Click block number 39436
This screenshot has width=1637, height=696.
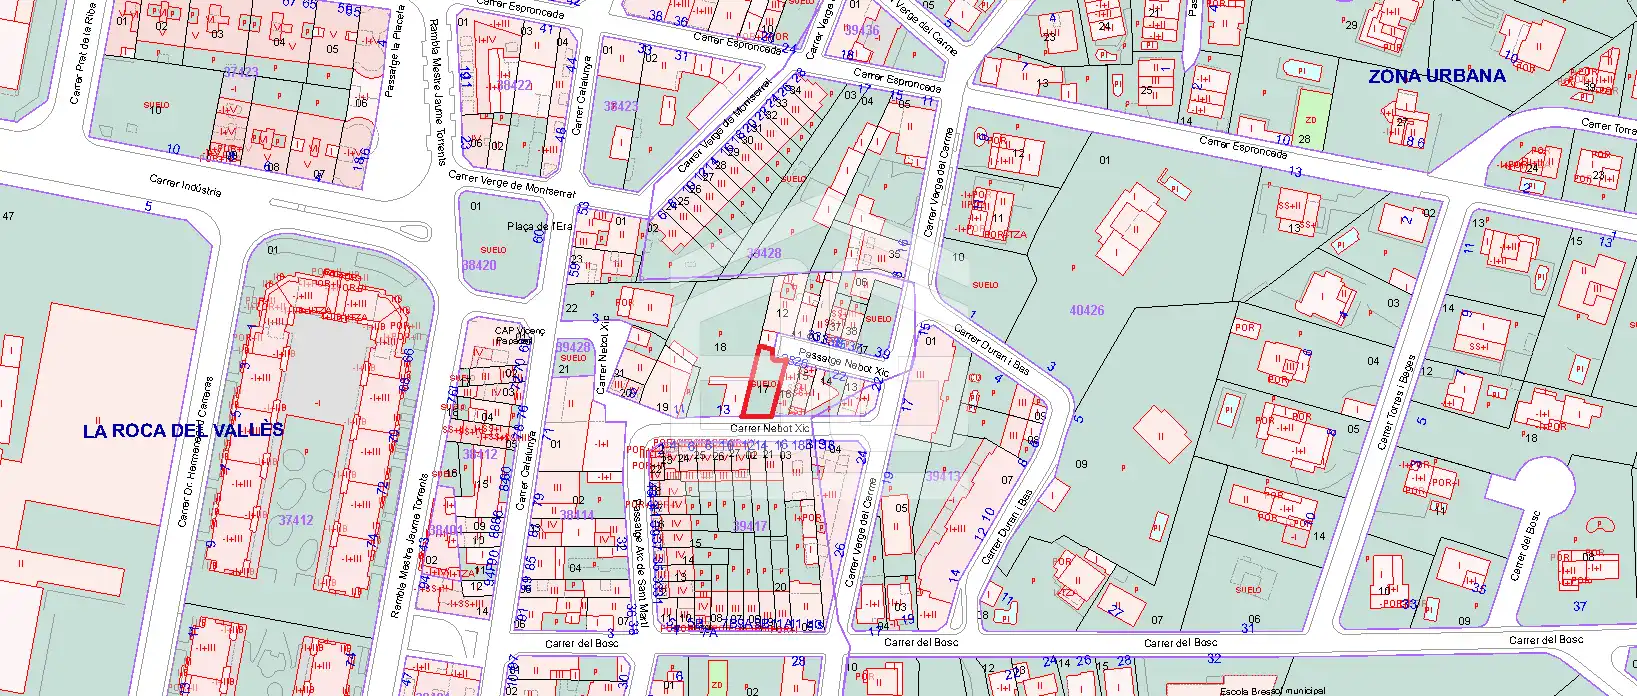click(862, 31)
